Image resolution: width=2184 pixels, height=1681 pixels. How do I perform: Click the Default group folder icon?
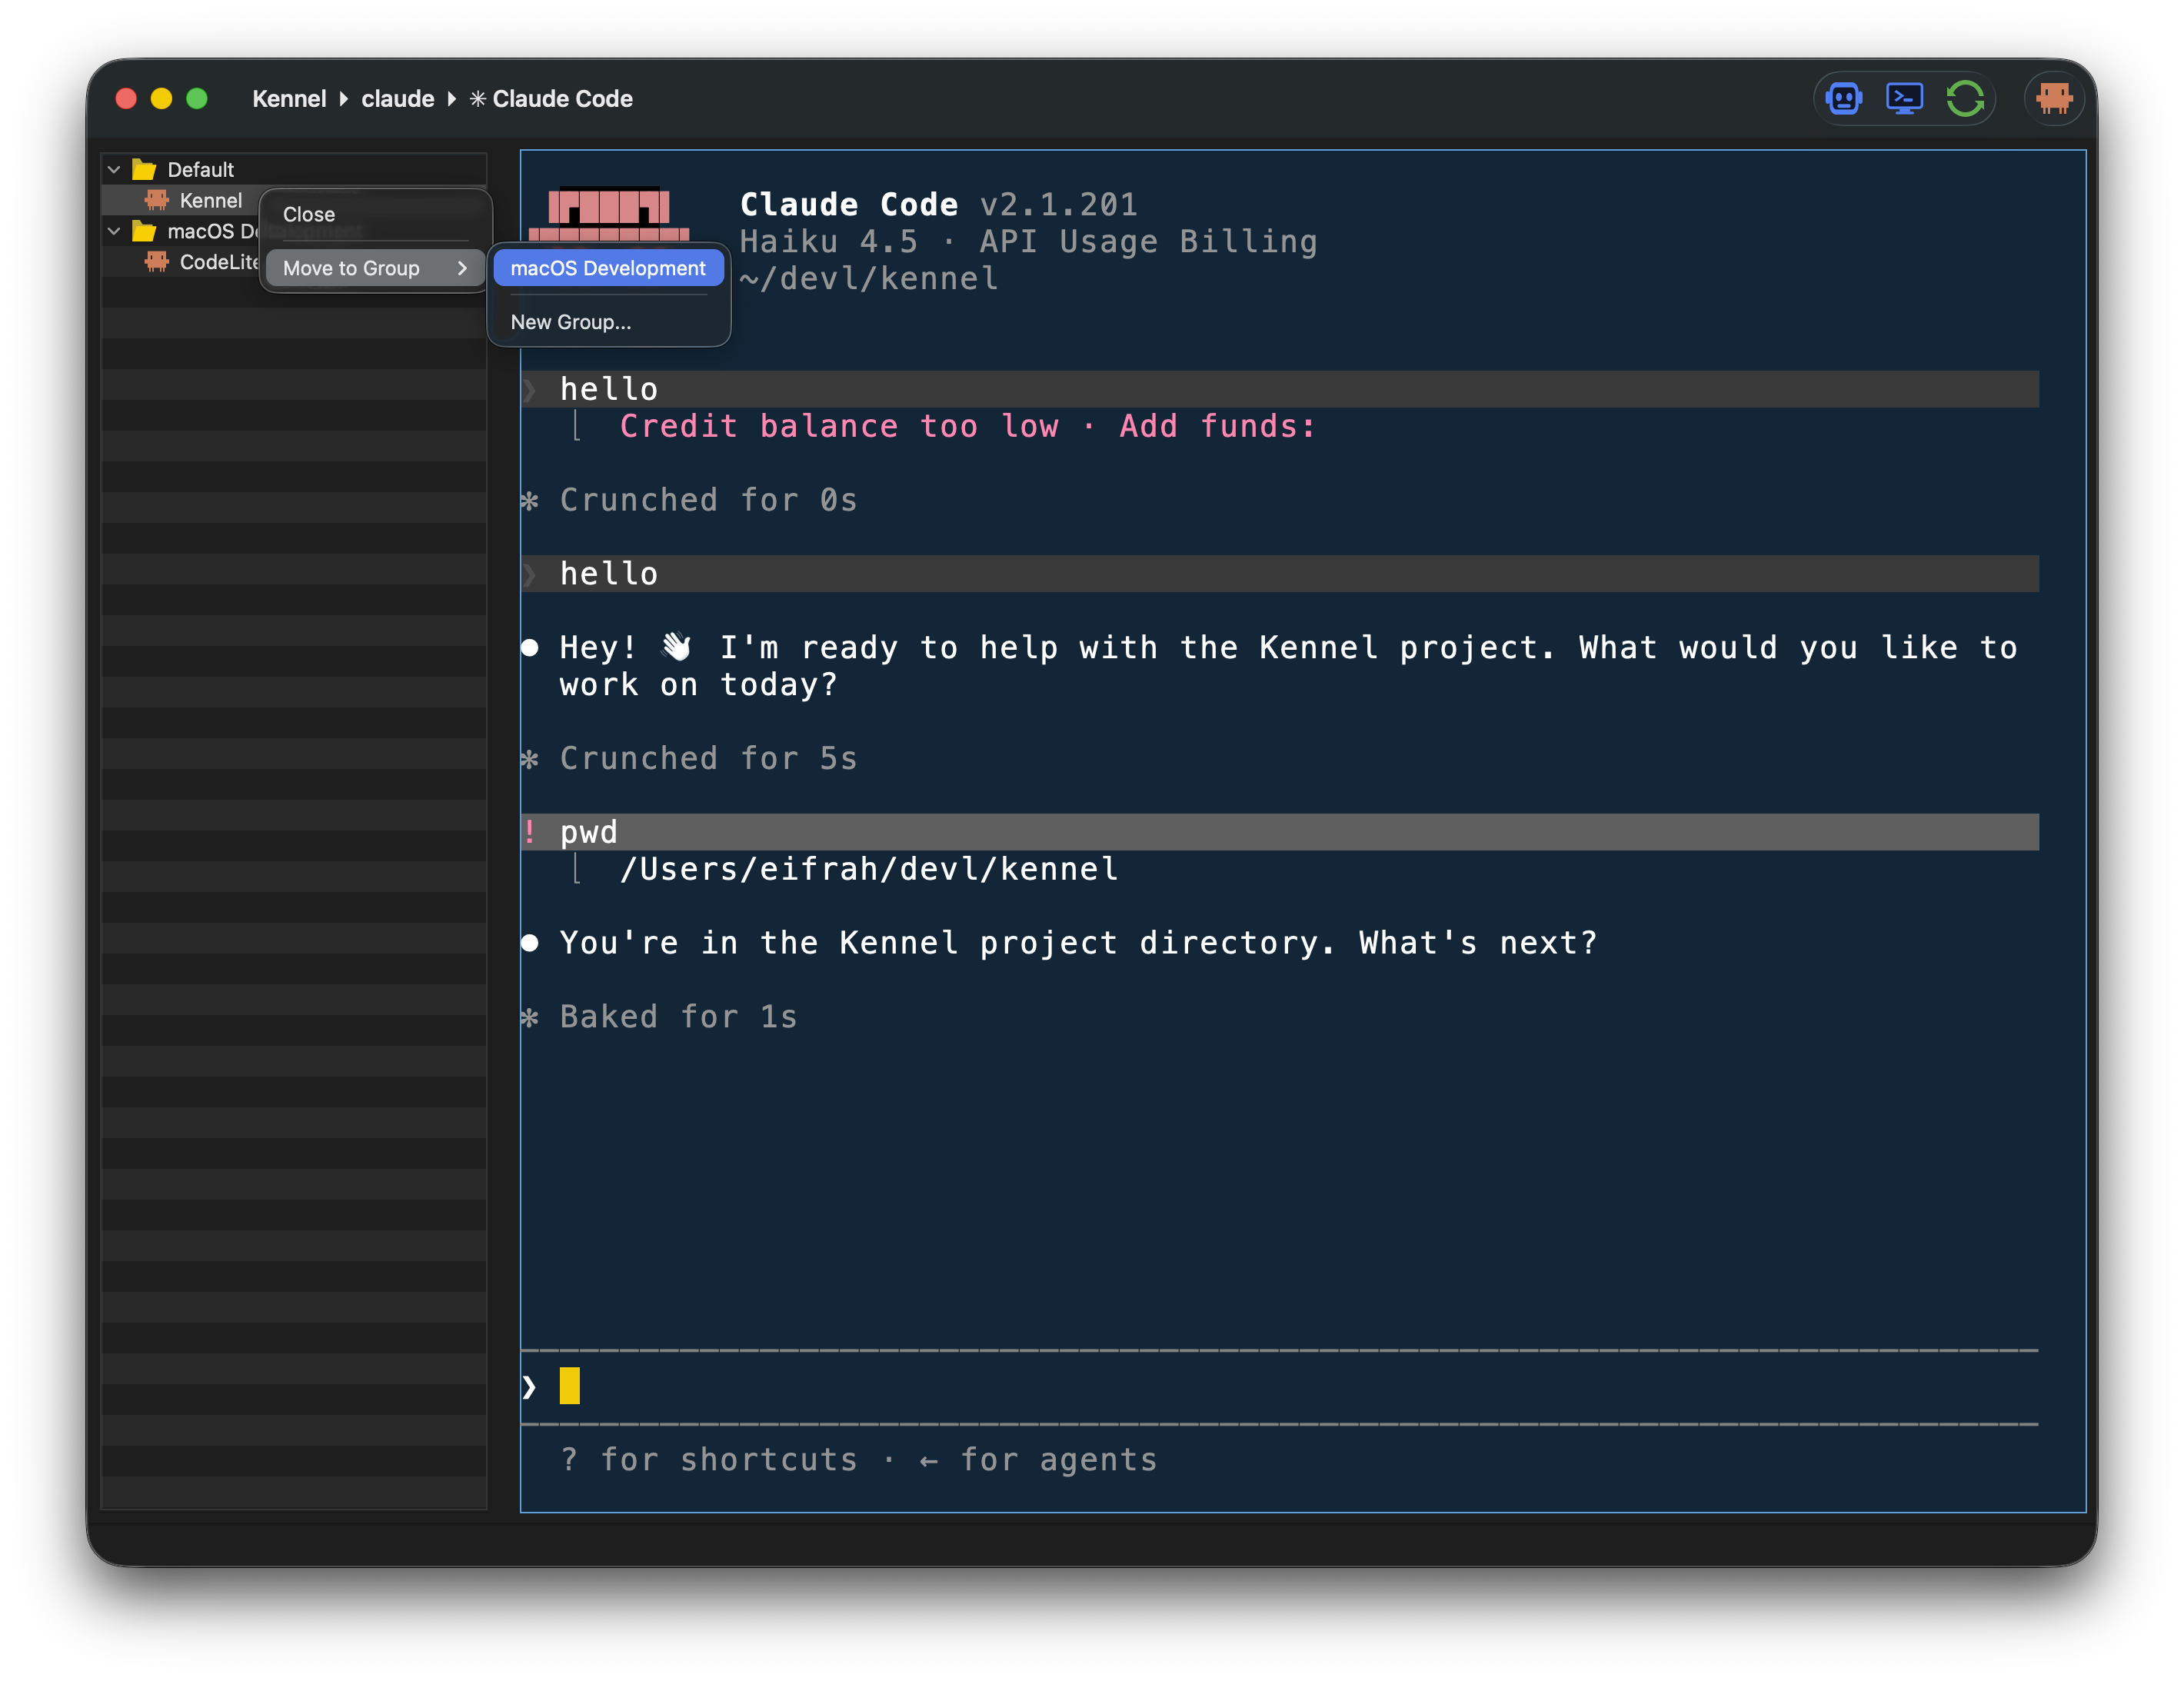[144, 169]
